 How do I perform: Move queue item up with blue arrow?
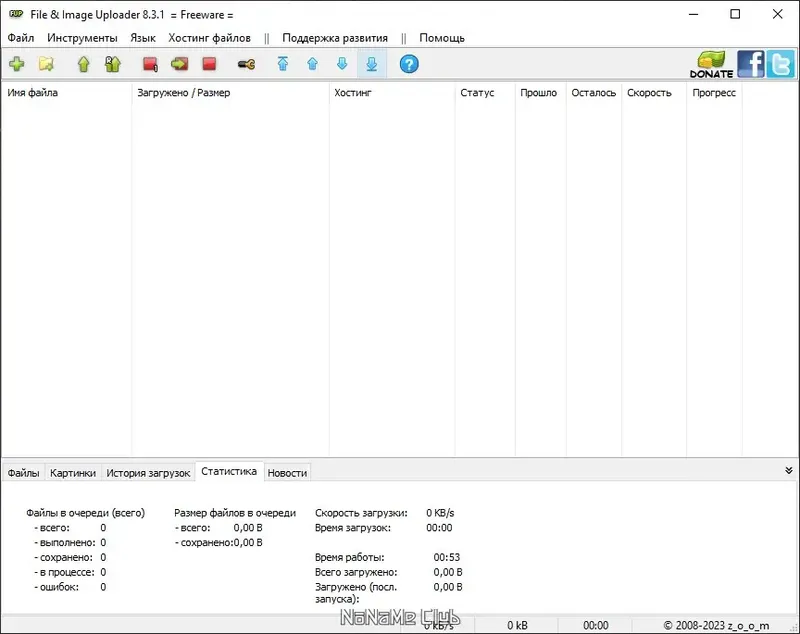coord(312,63)
